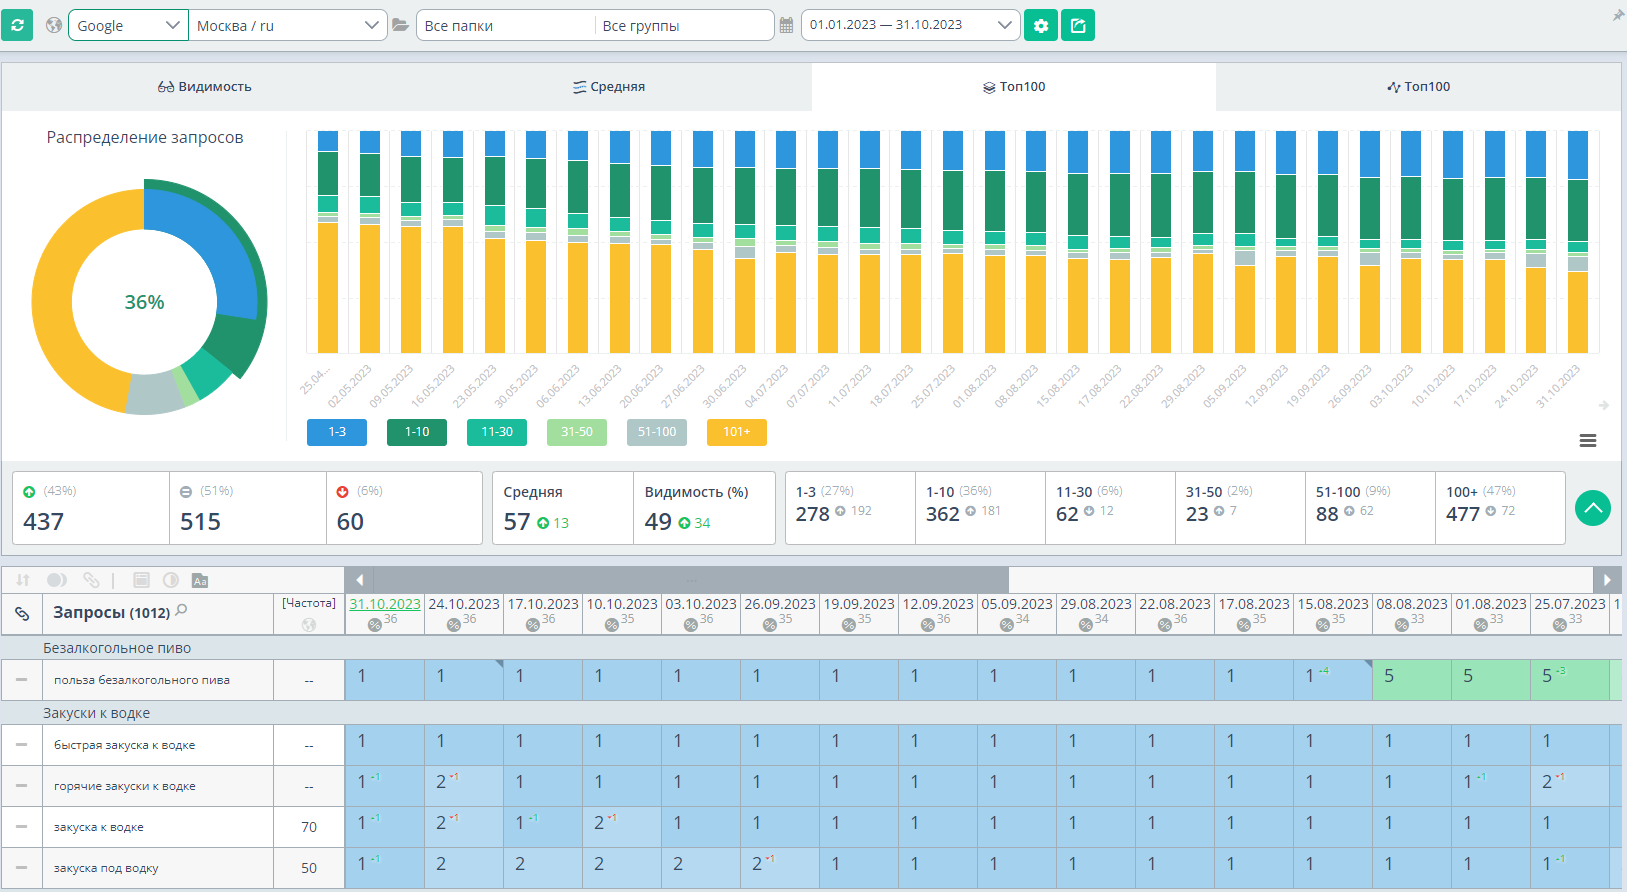Toggle the 1-10 dark green legend swatch

click(417, 432)
